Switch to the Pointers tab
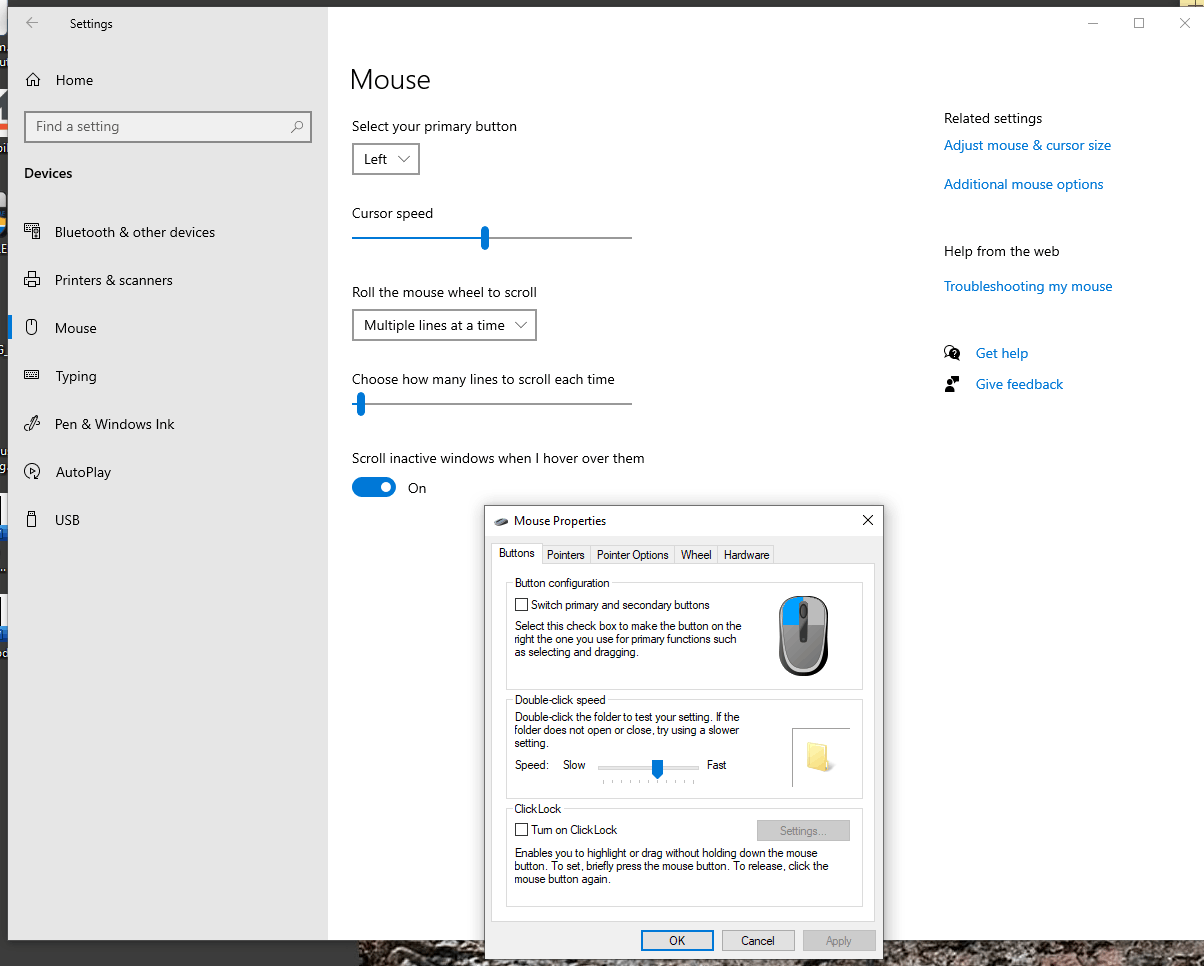 pos(566,554)
